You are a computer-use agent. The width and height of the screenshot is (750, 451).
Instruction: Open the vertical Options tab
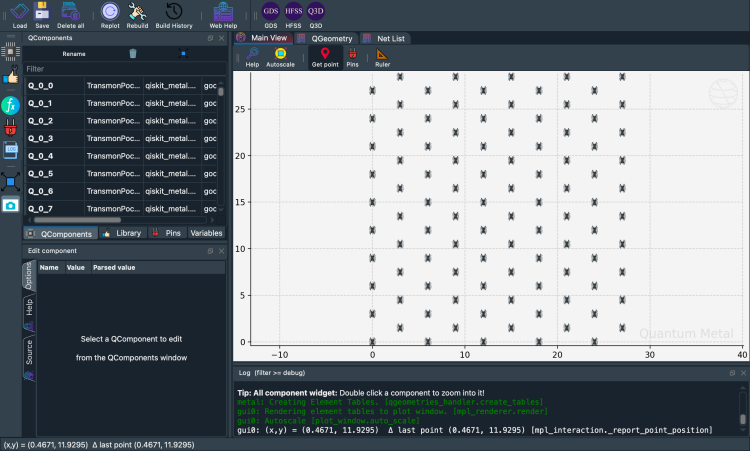(29, 275)
